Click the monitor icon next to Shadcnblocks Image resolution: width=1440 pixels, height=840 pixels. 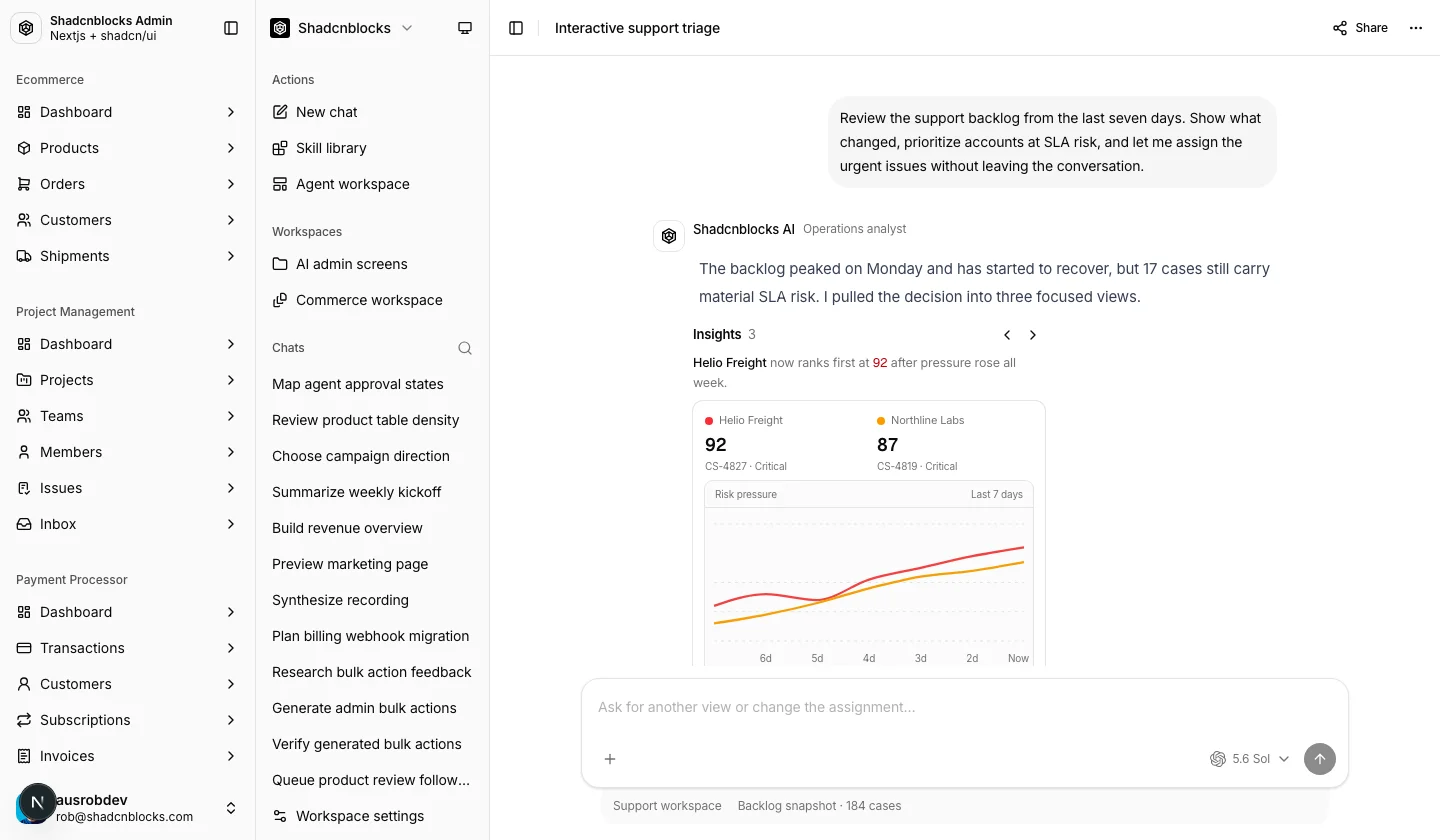click(x=465, y=28)
